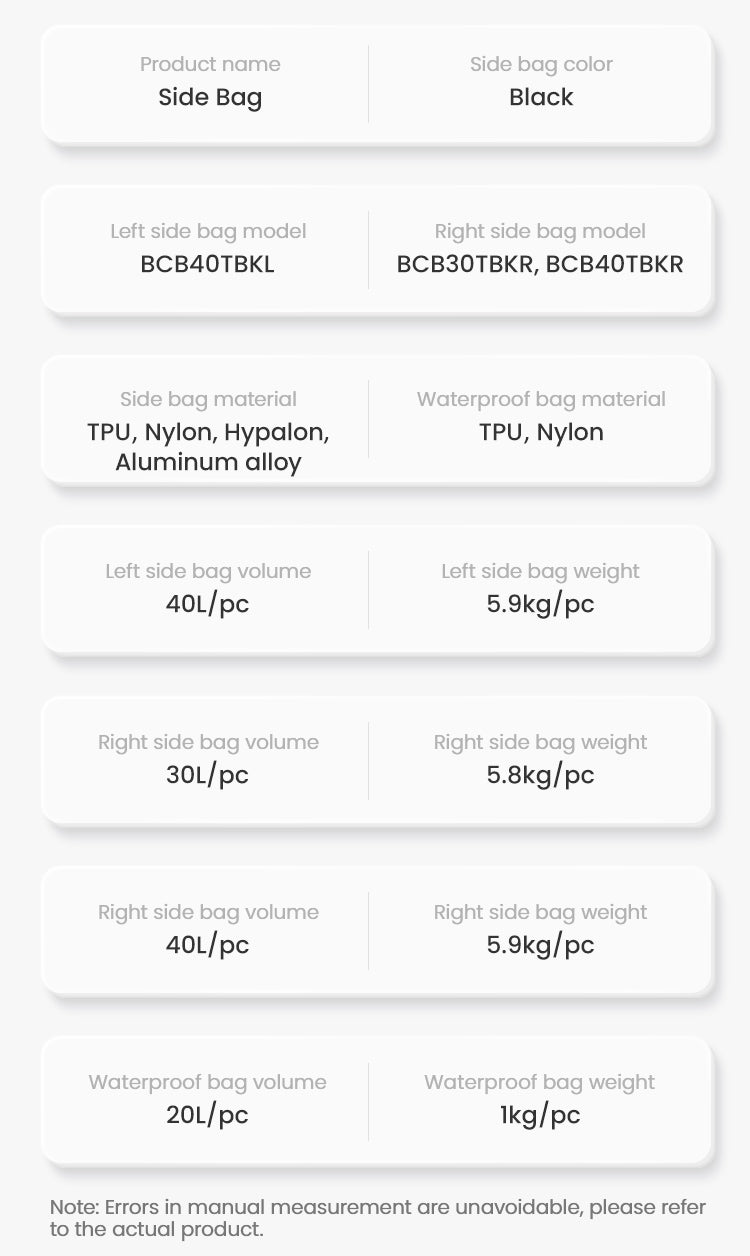Click the "Product name" label
The width and height of the screenshot is (750, 1256).
coord(210,65)
